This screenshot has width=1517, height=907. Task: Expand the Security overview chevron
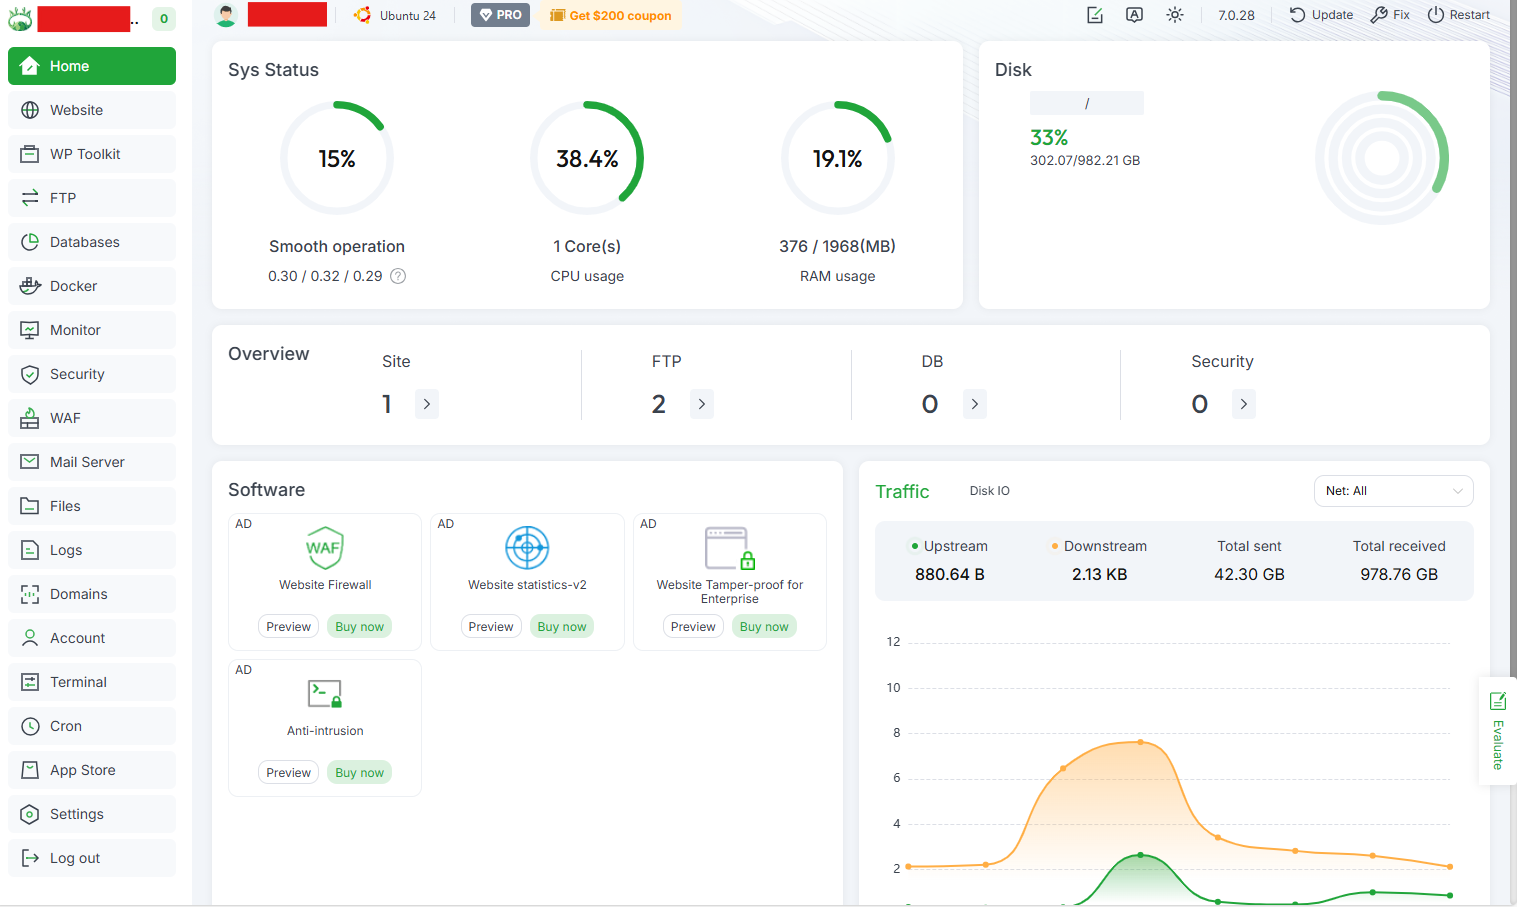click(x=1243, y=404)
